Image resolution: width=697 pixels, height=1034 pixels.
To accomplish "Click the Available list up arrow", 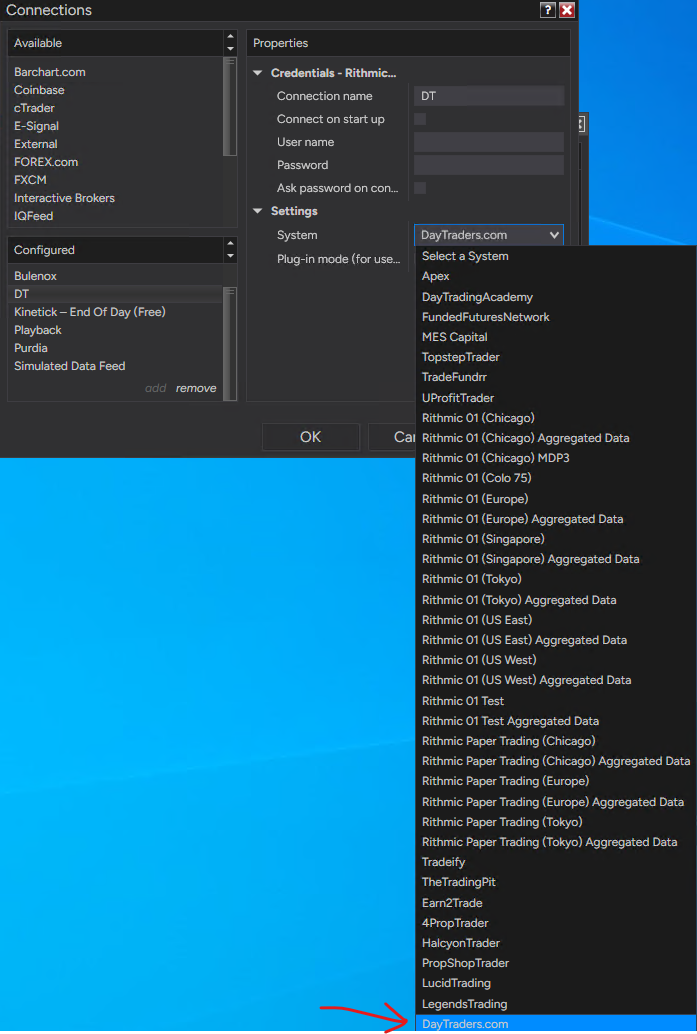I will [230, 37].
